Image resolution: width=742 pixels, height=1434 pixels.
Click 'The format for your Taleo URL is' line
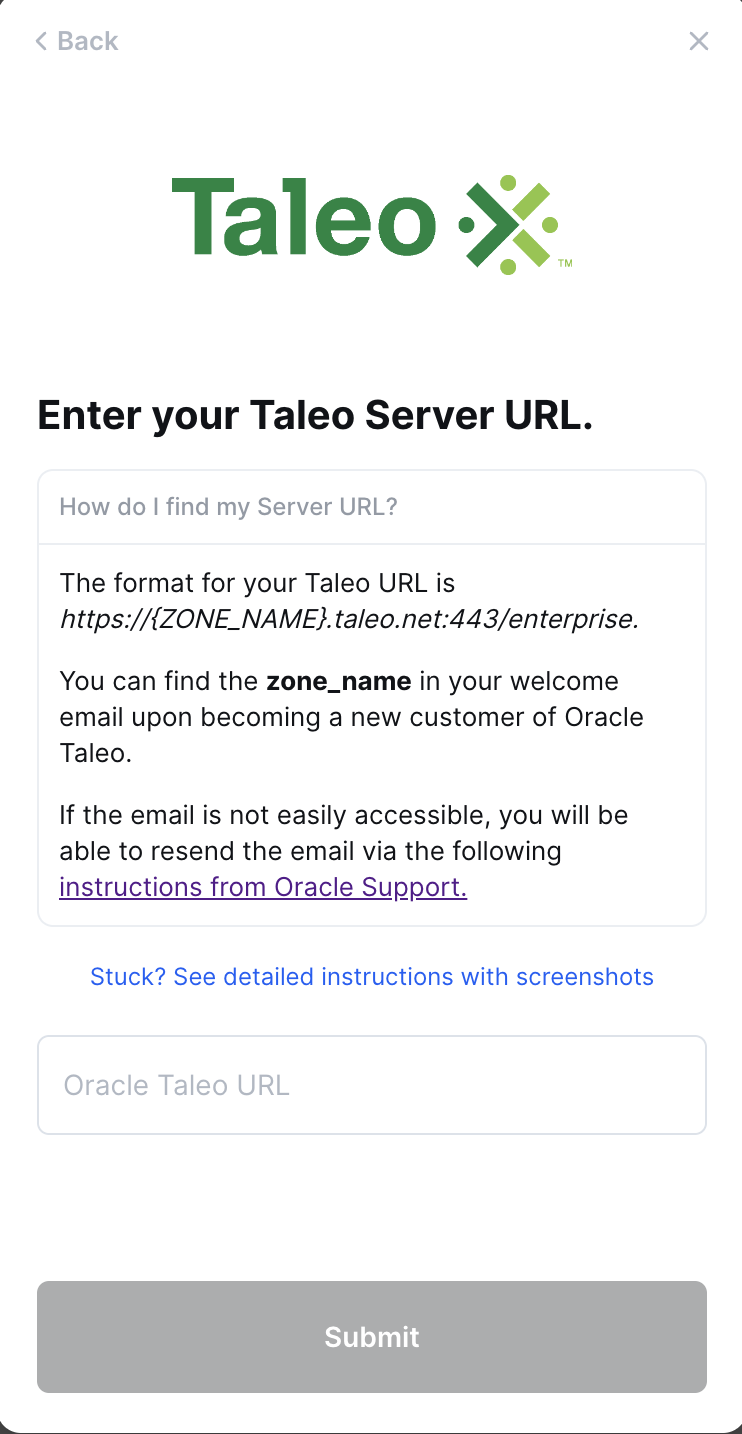click(257, 582)
